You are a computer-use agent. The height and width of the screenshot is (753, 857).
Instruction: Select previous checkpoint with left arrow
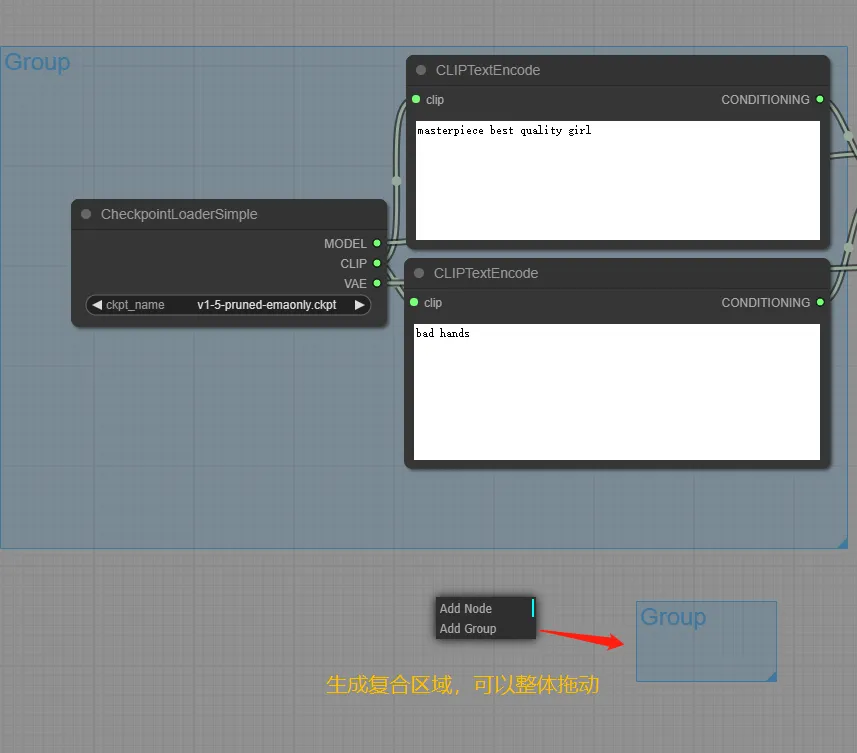97,305
